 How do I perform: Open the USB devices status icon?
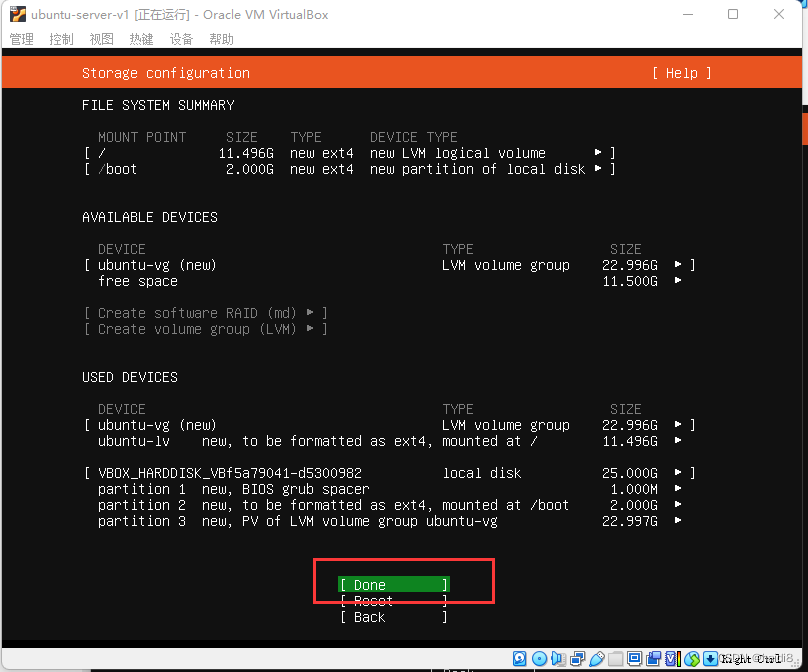[597, 659]
